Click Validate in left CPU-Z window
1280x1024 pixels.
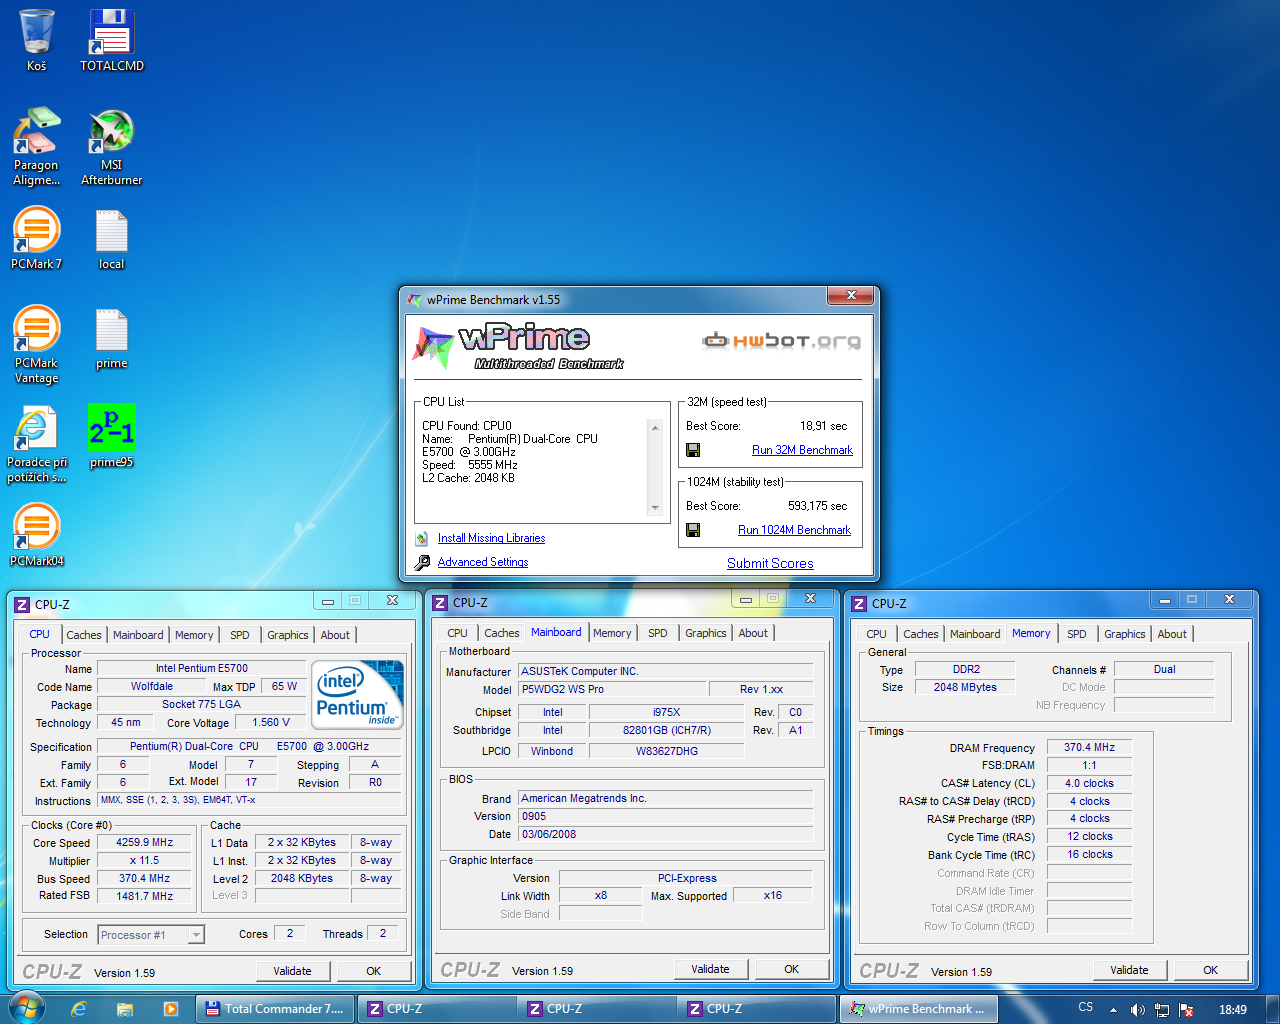coord(292,971)
